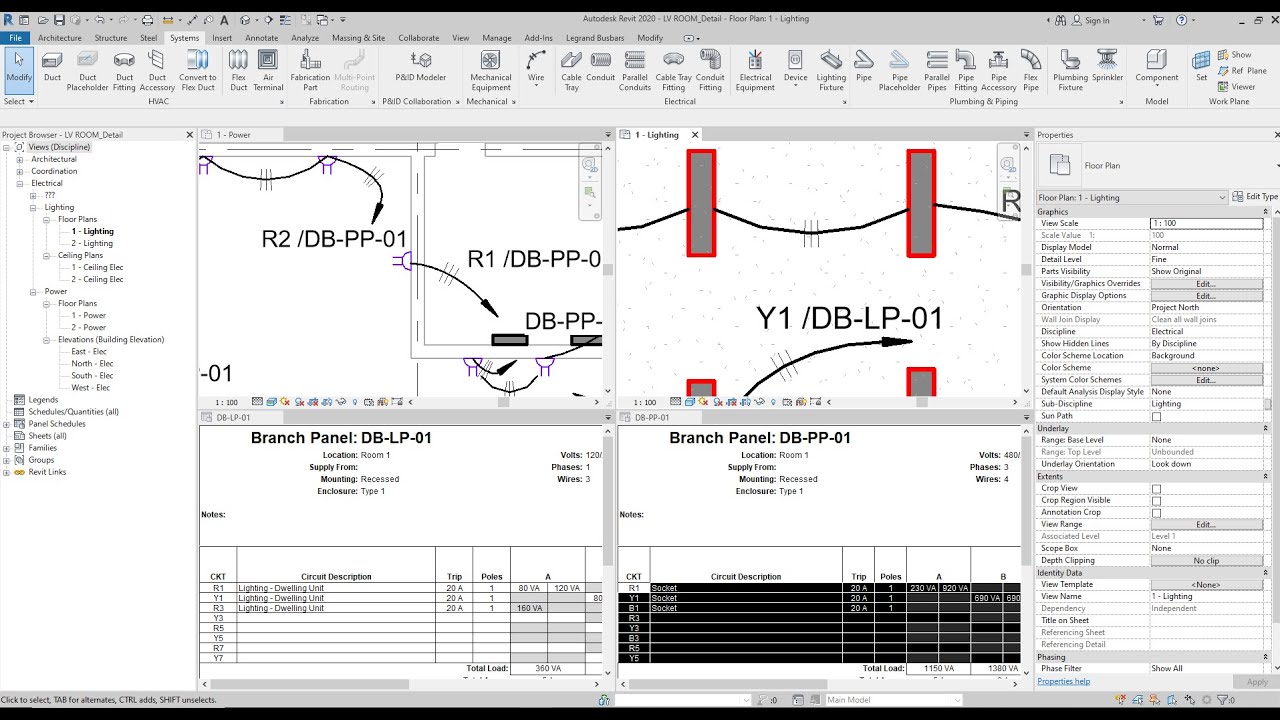The height and width of the screenshot is (720, 1280).
Task: Open the Legrand Busbars tab
Action: click(x=597, y=38)
